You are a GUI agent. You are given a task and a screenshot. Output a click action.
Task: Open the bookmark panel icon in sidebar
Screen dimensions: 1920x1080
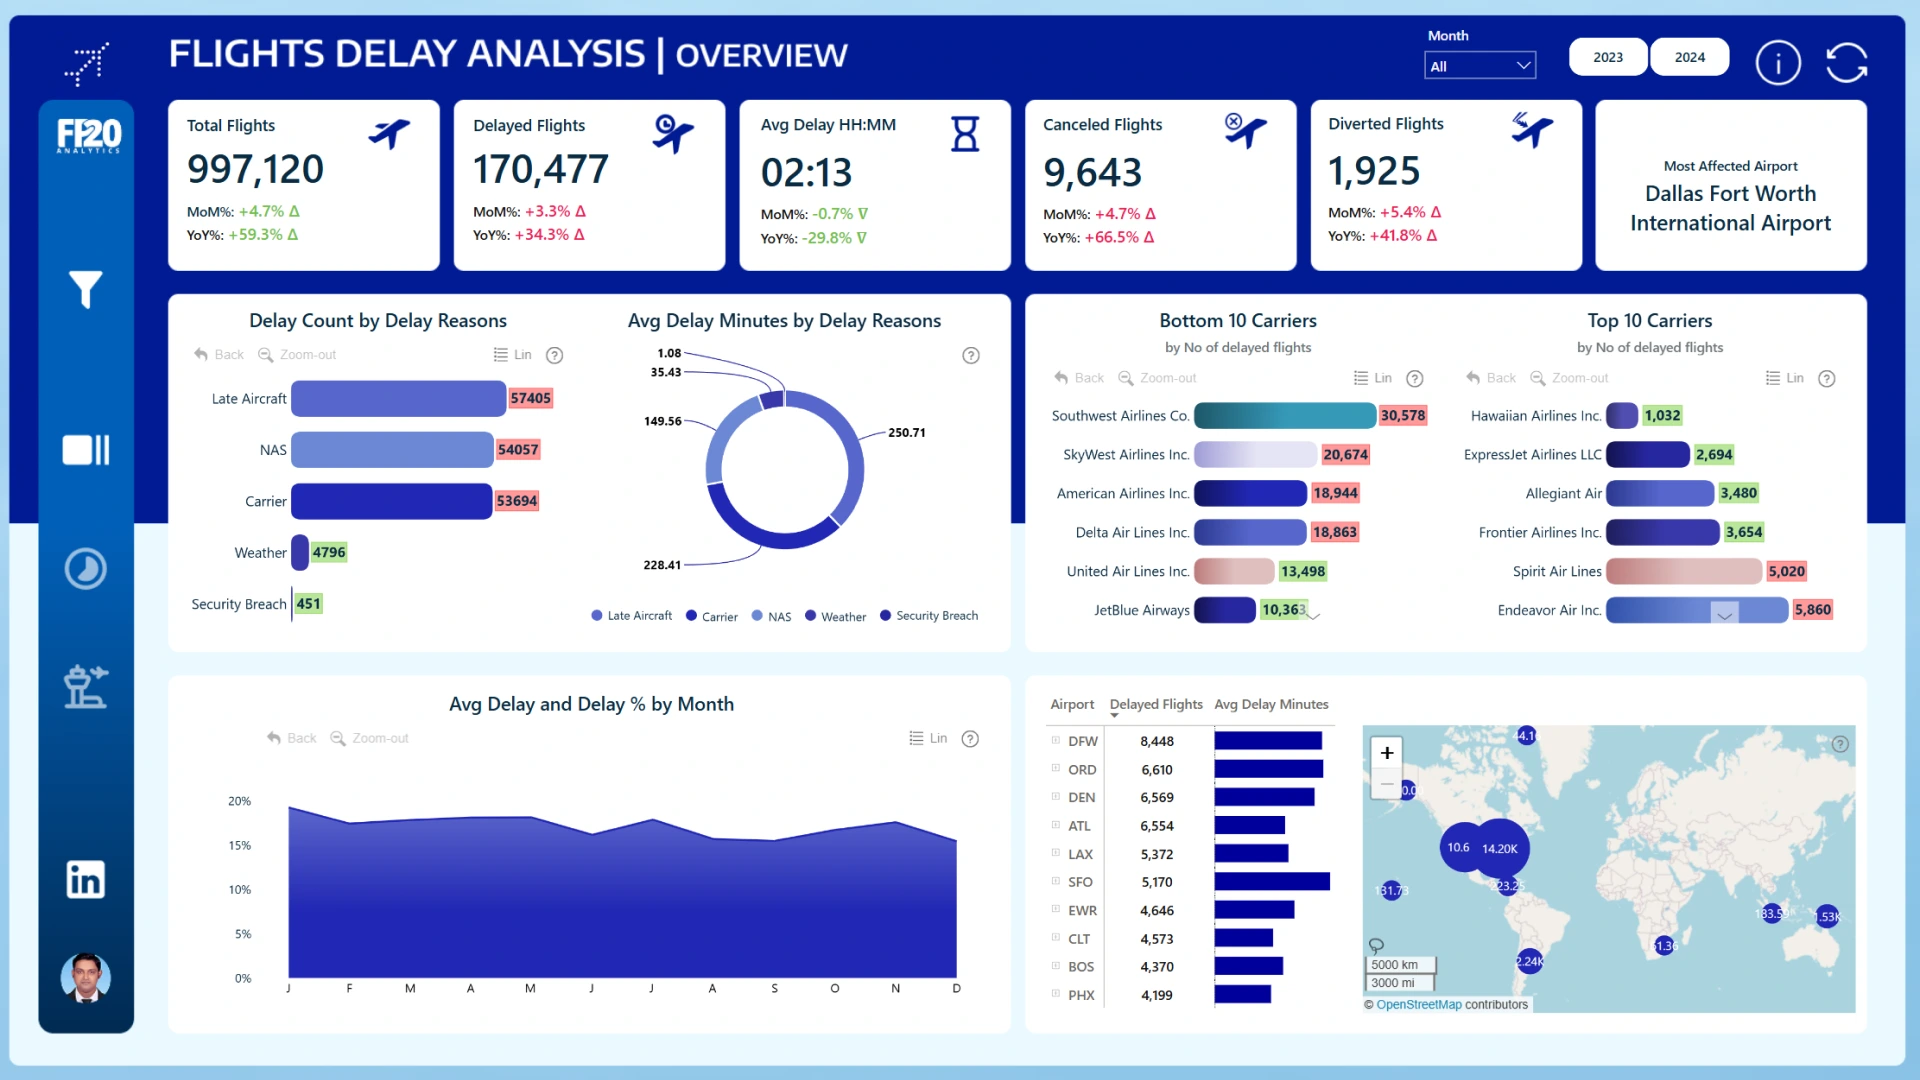(86, 450)
